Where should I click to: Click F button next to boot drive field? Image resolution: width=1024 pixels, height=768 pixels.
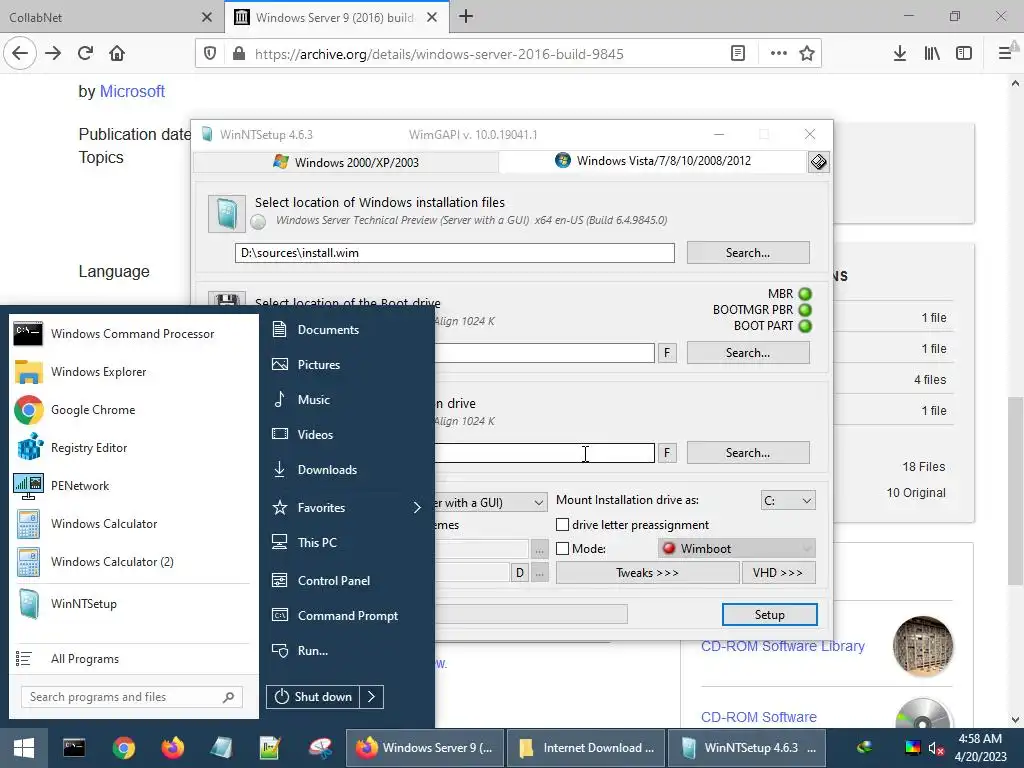(667, 353)
